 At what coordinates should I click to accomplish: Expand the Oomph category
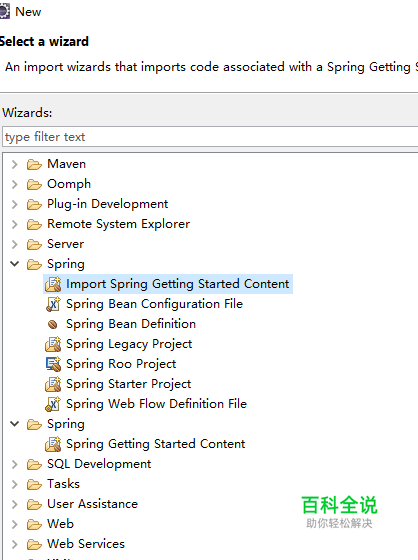[14, 184]
